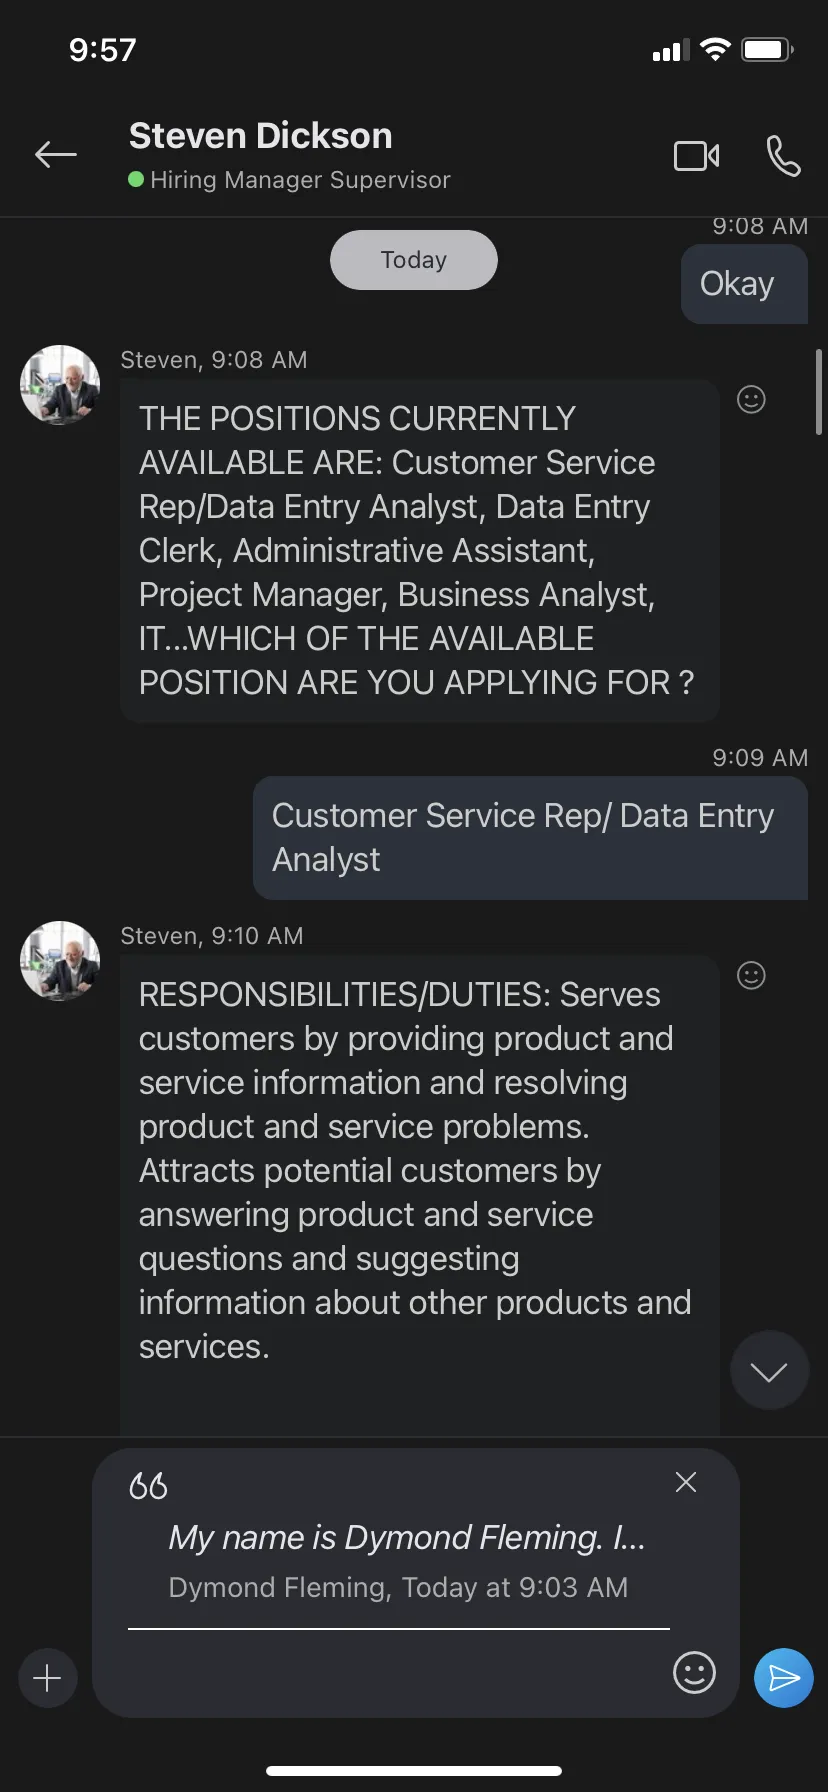Start an audio call via phone icon

(x=783, y=156)
